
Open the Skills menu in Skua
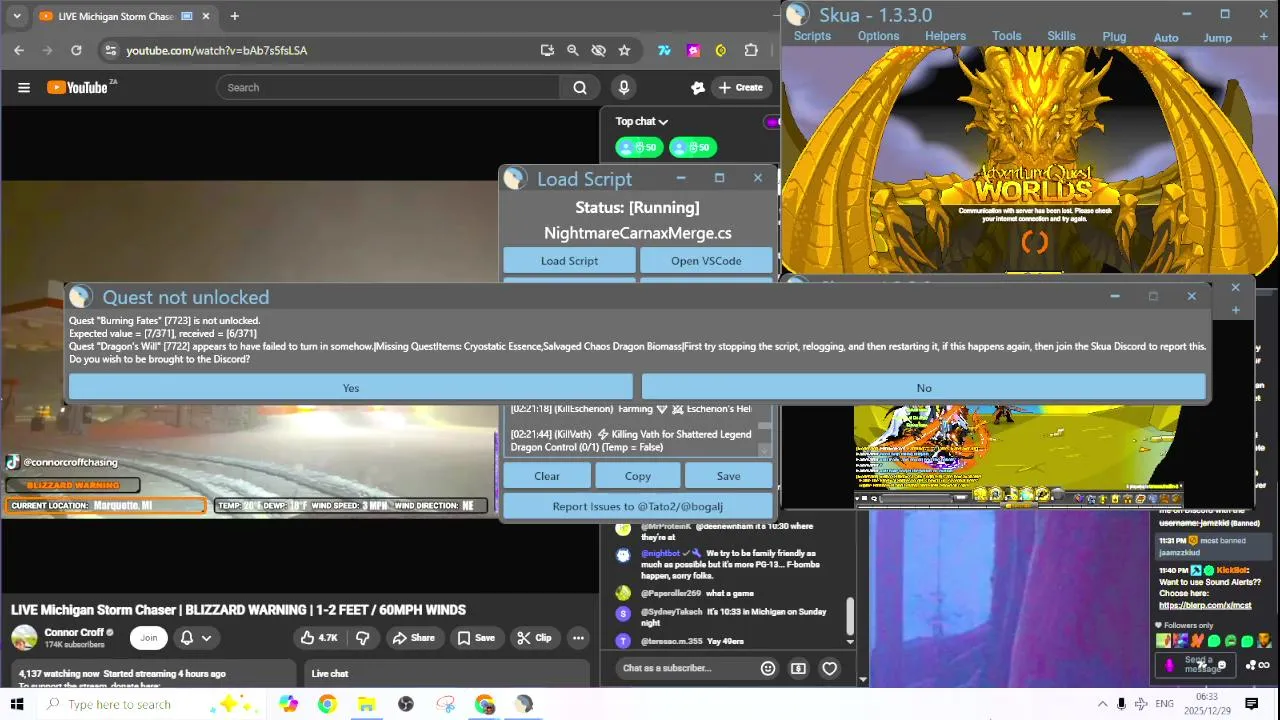pos(1061,36)
